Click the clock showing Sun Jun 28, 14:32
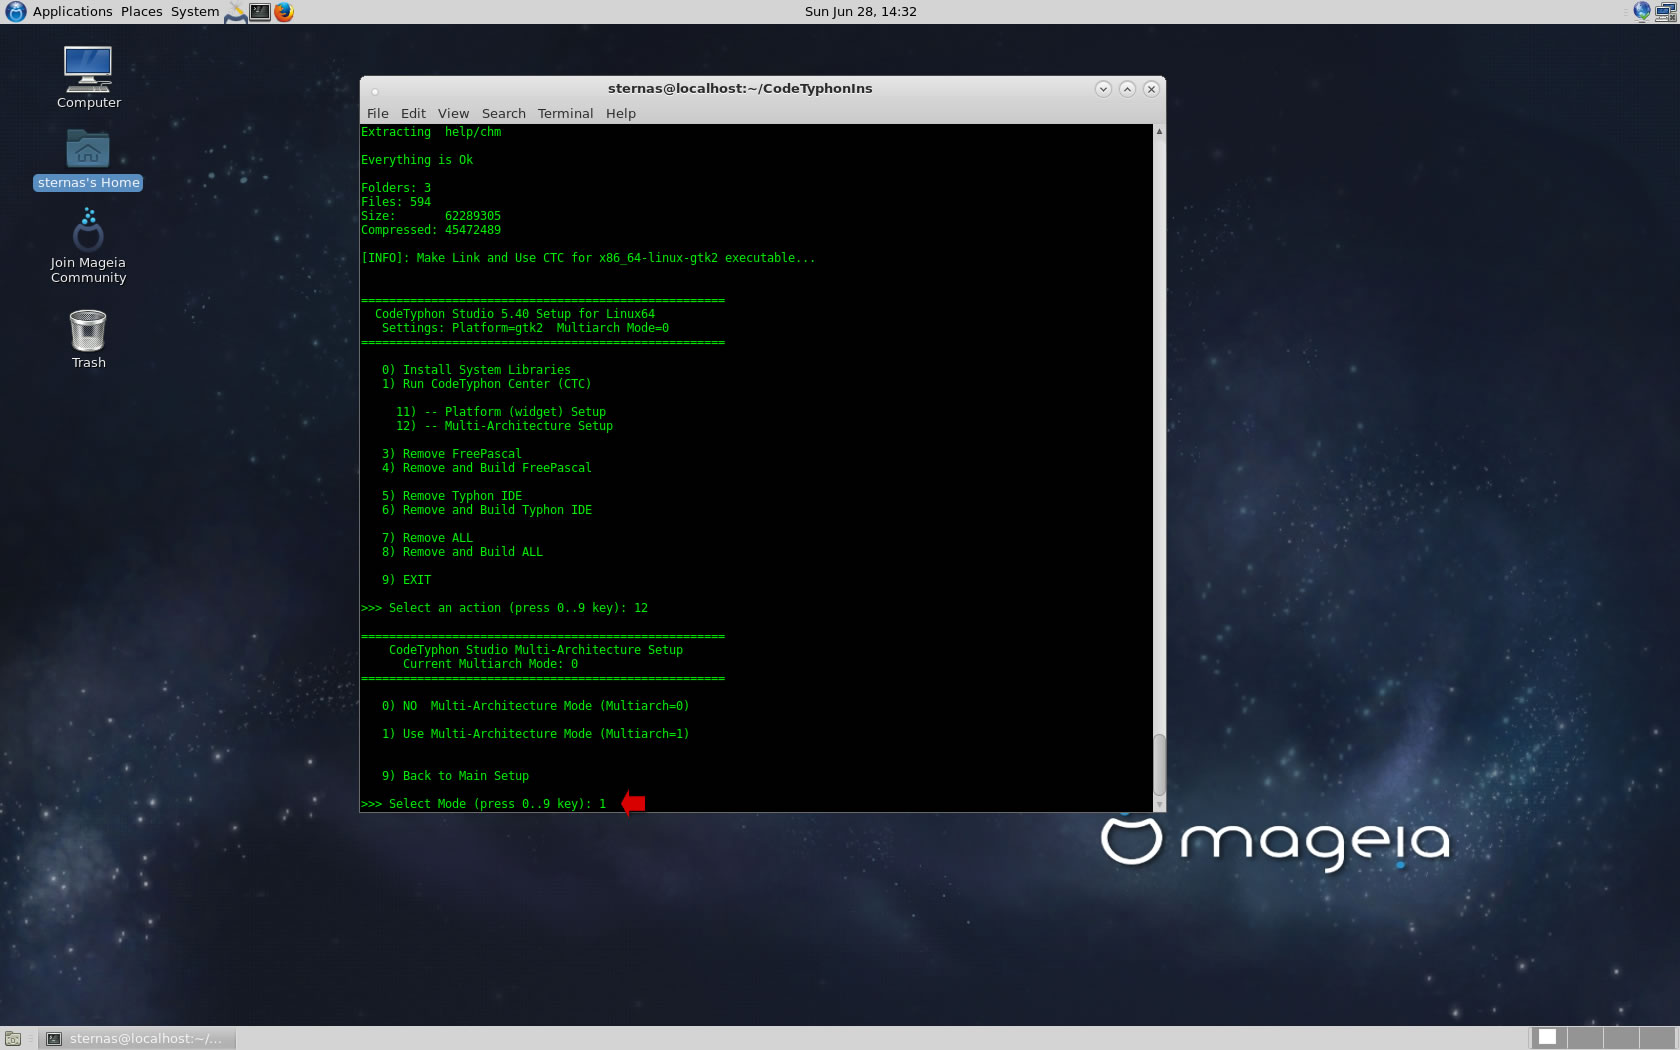 point(860,12)
